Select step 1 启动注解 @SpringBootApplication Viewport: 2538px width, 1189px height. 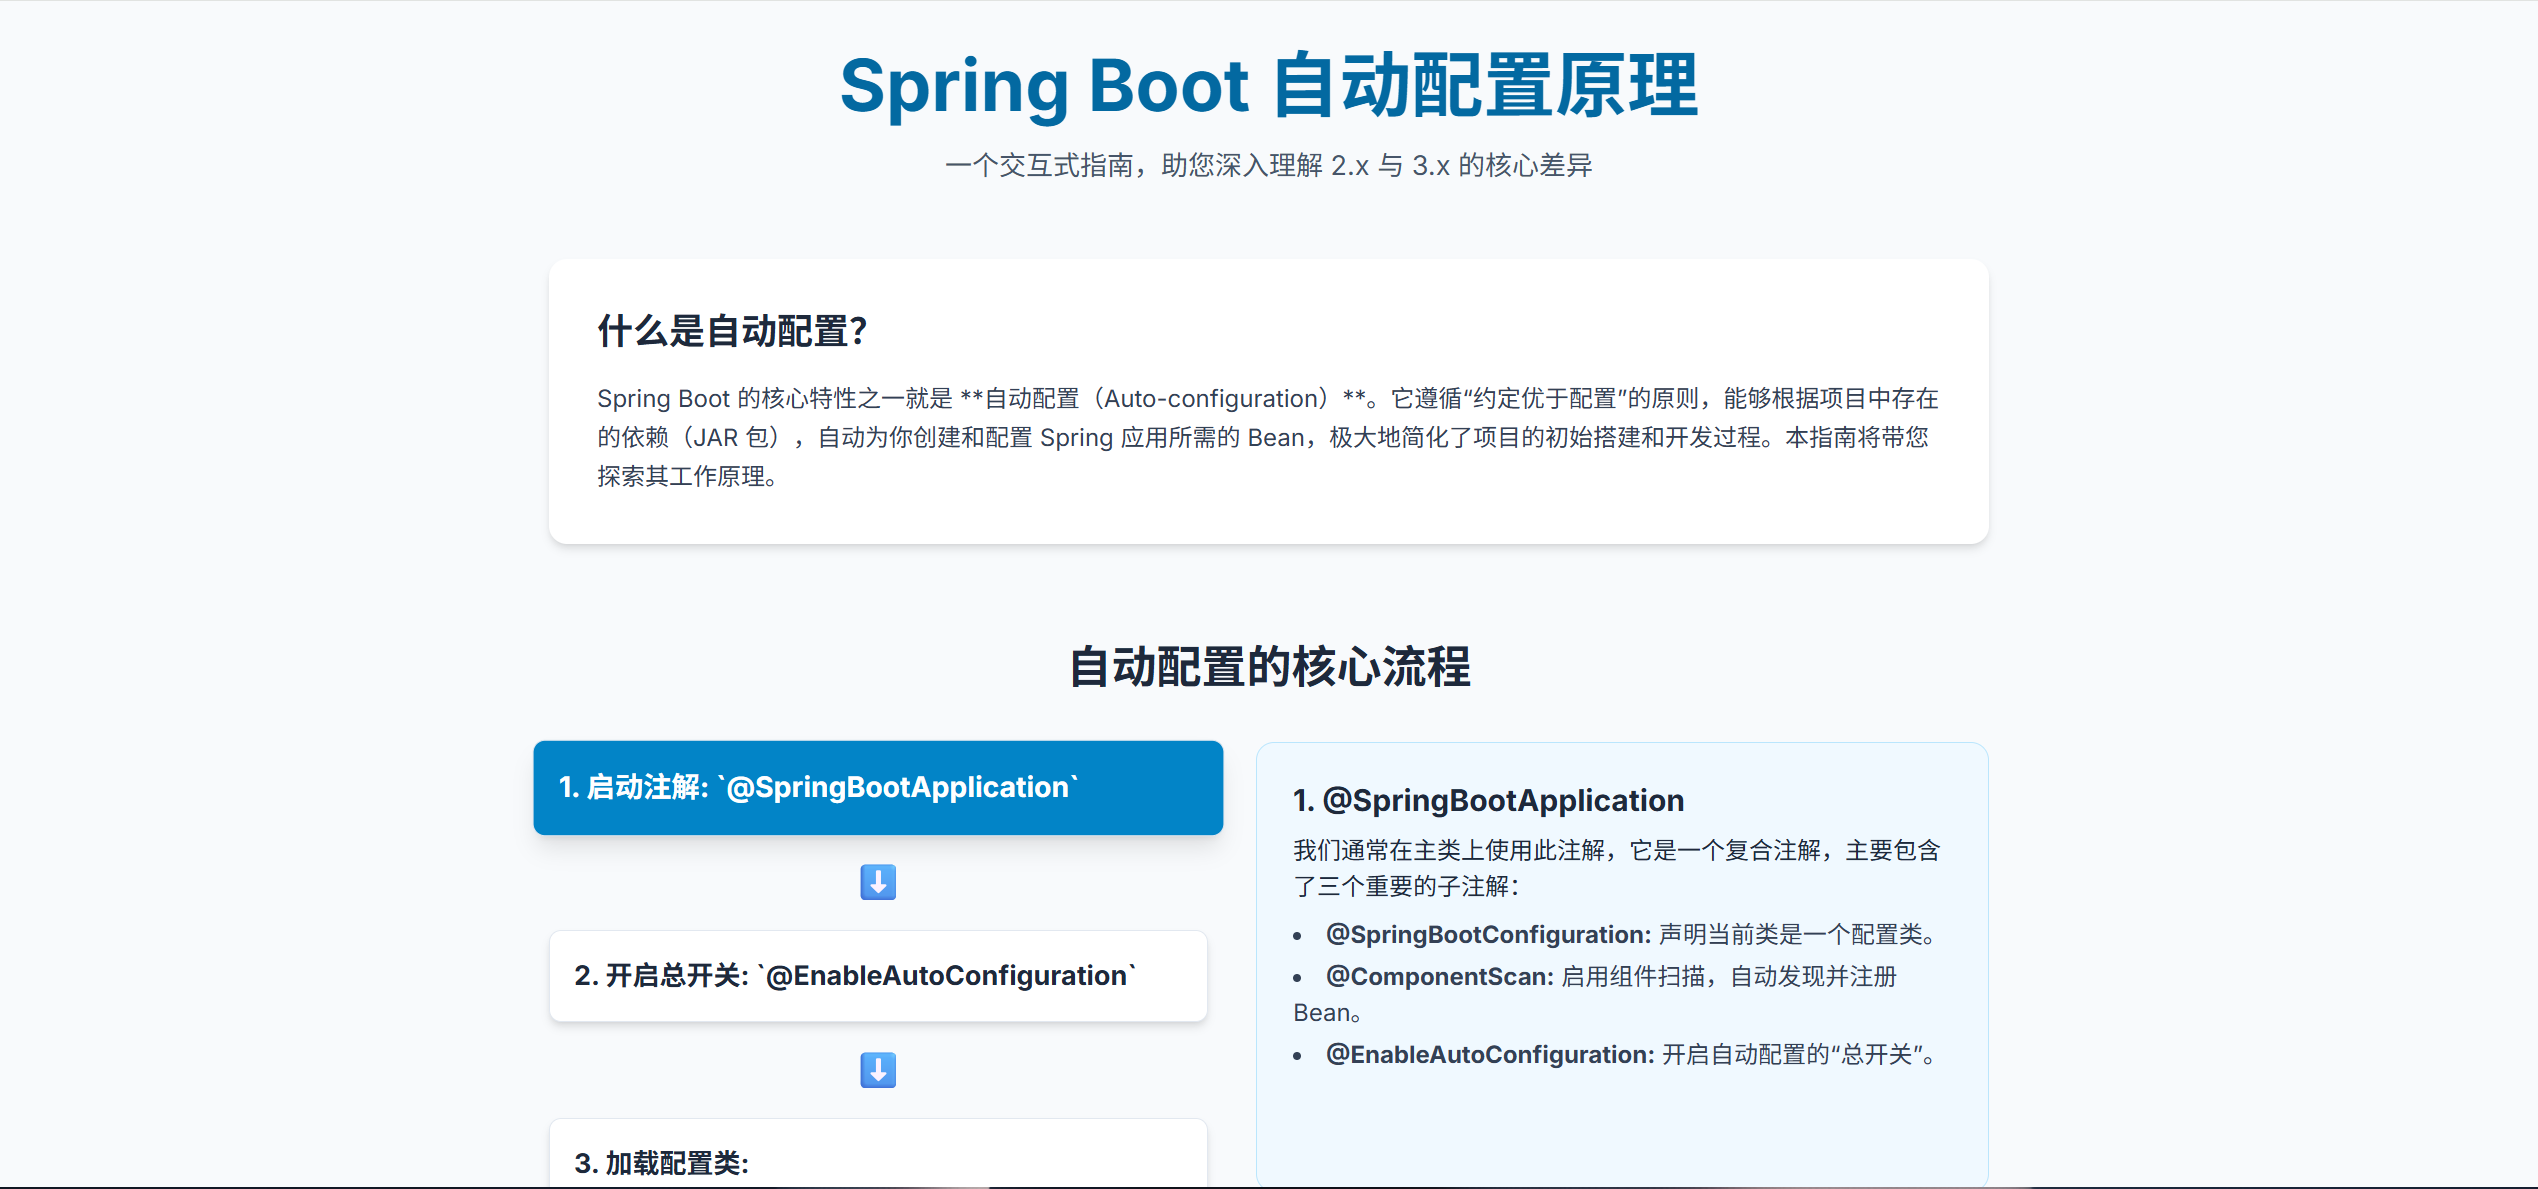click(877, 787)
